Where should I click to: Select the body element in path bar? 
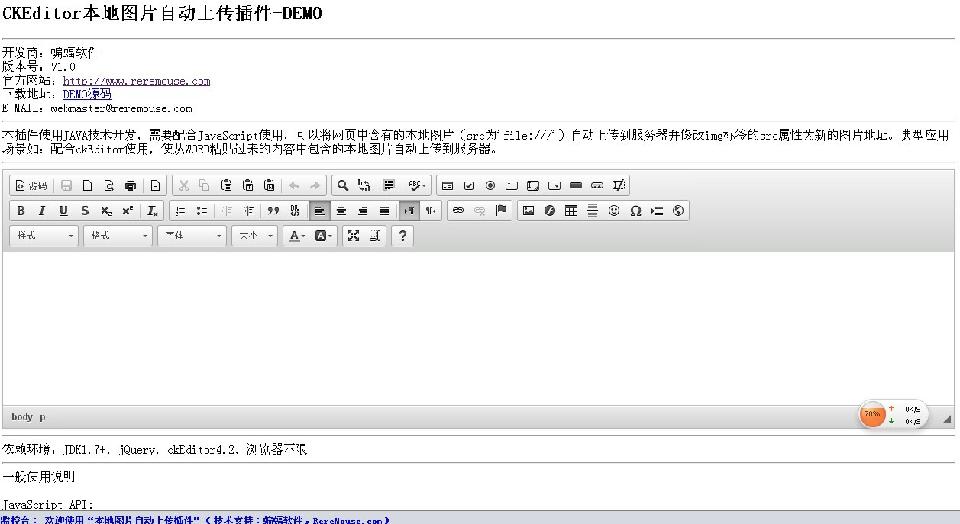(x=21, y=416)
